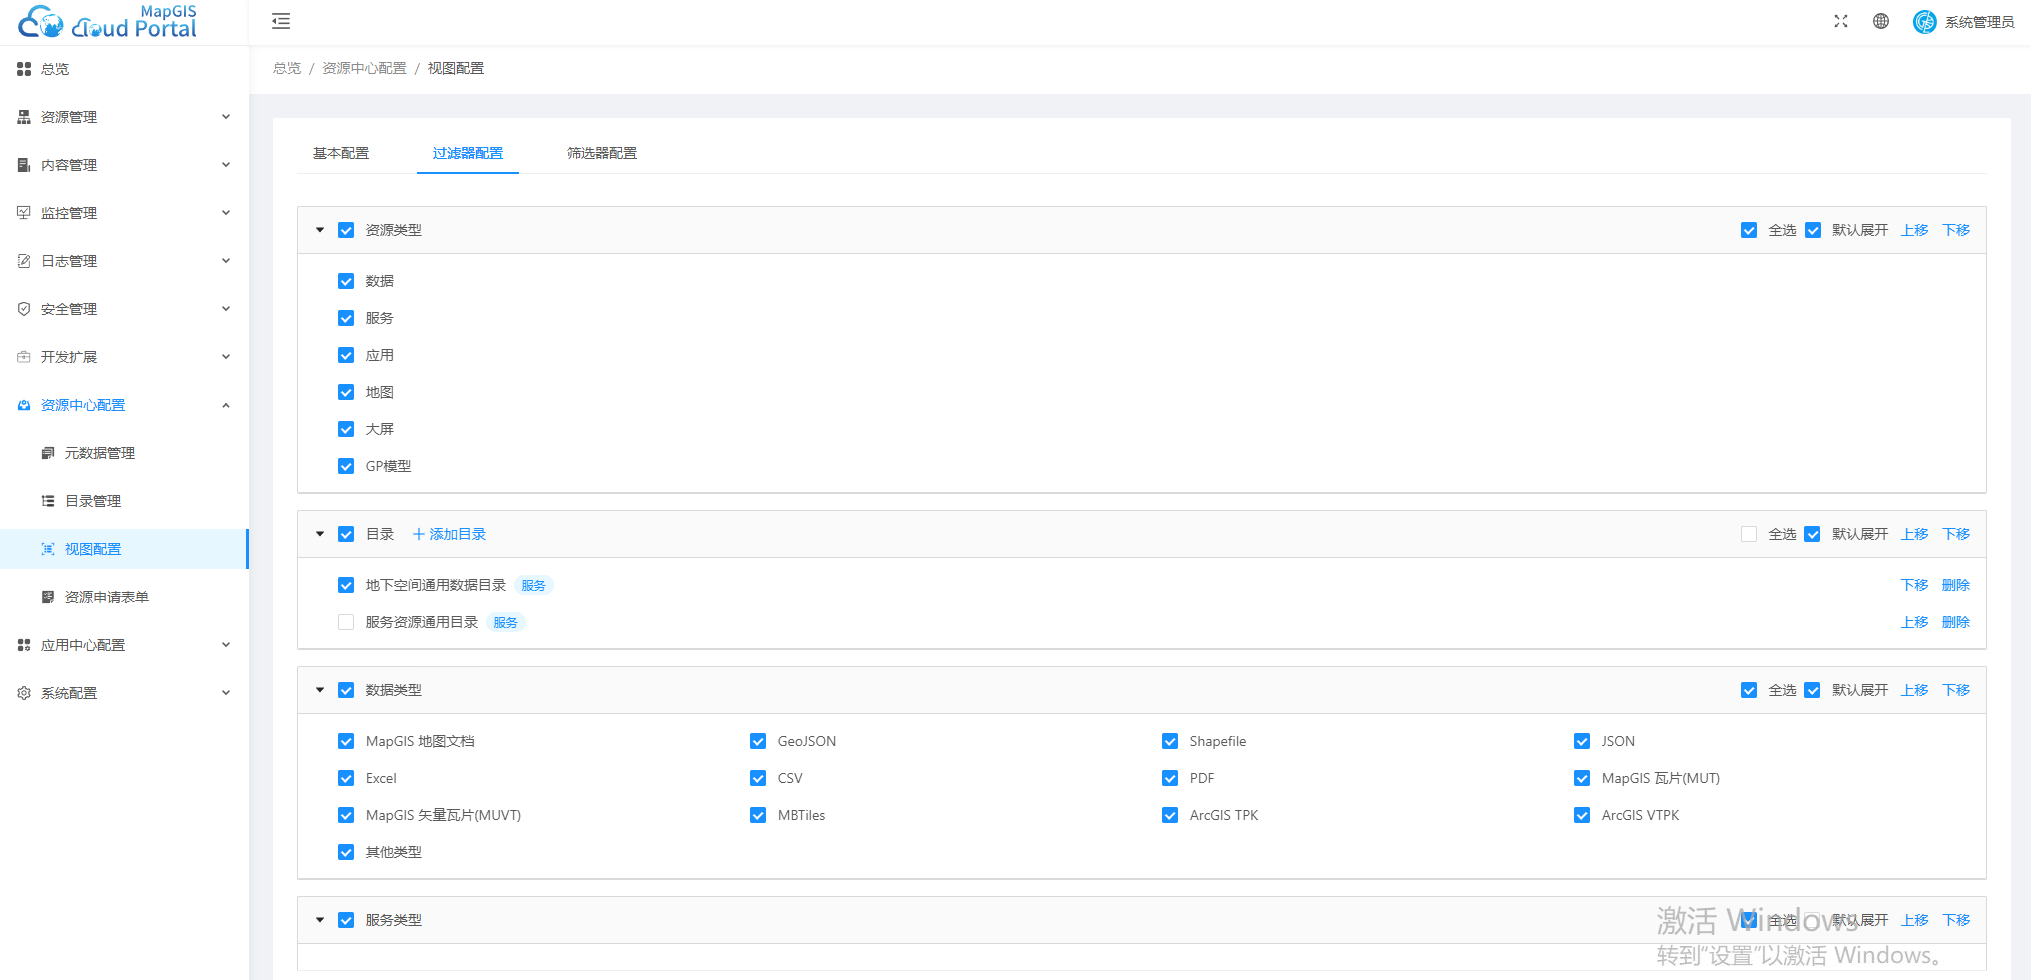Screen dimensions: 2031x980
Task: Switch to the 筛选器配置 tab
Action: pyautogui.click(x=602, y=153)
